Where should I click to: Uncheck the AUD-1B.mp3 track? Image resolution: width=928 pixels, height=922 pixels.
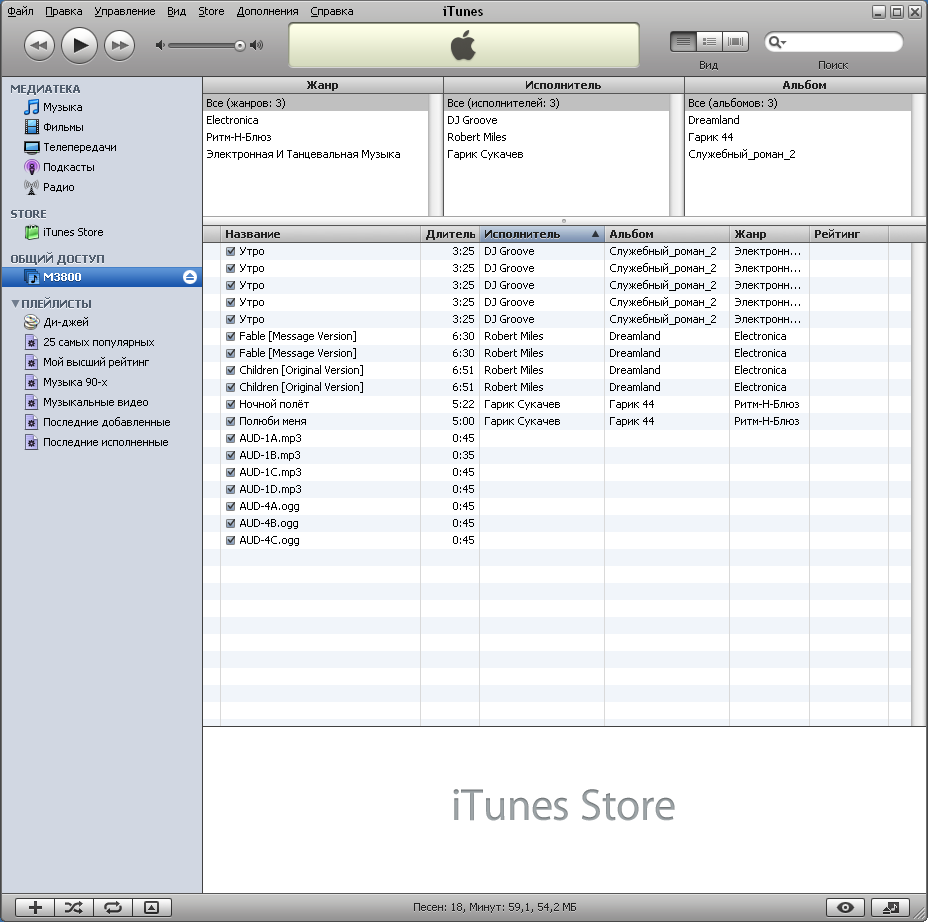point(231,456)
